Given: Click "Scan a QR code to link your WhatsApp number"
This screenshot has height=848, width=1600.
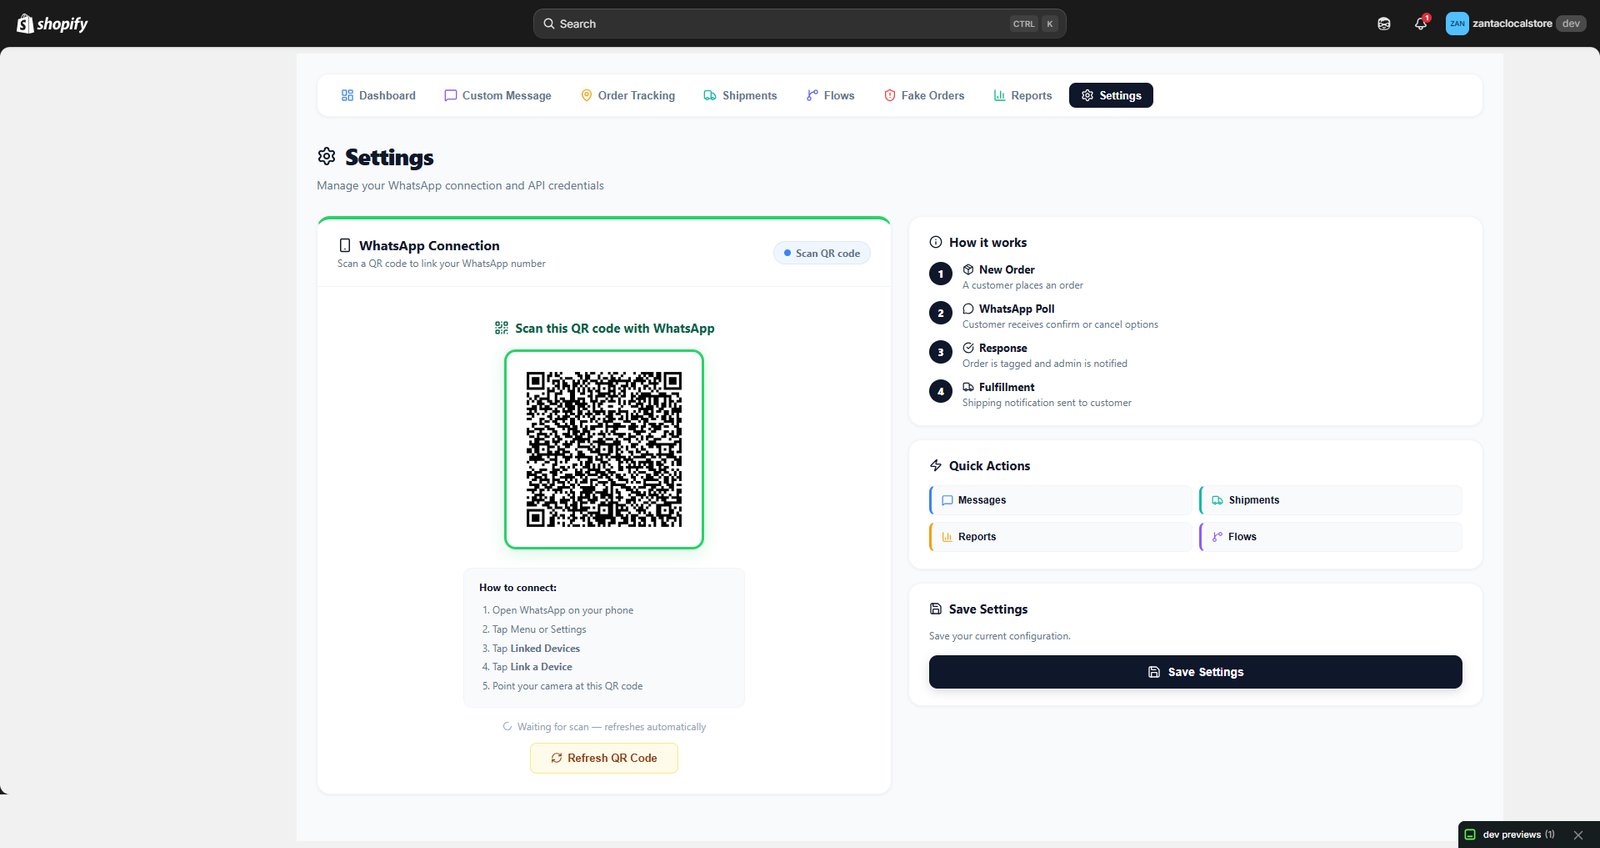Looking at the screenshot, I should 441,264.
